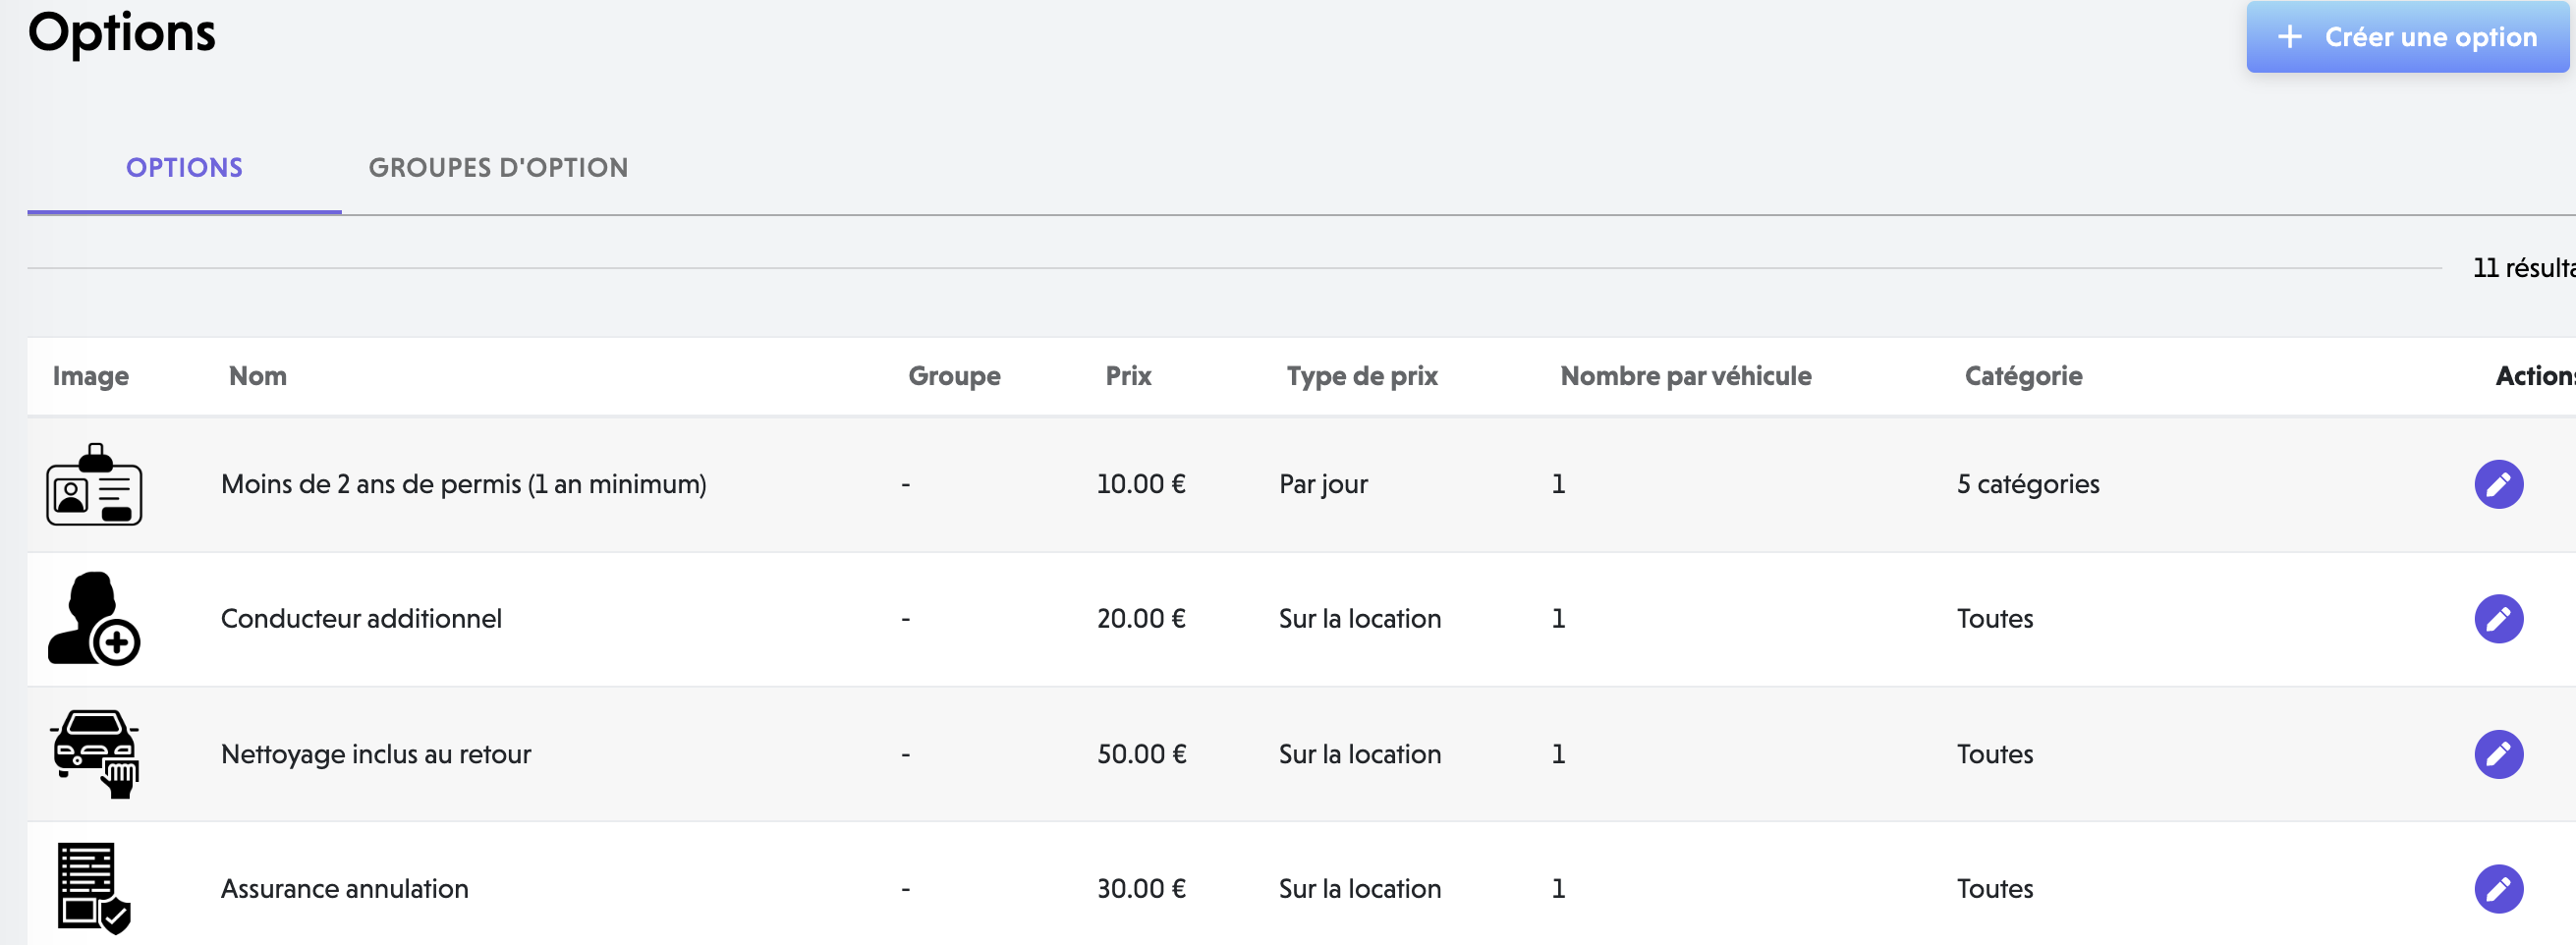Edit the 'Moins de 2 ans de permis' option
The image size is (2576, 945).
2497,485
